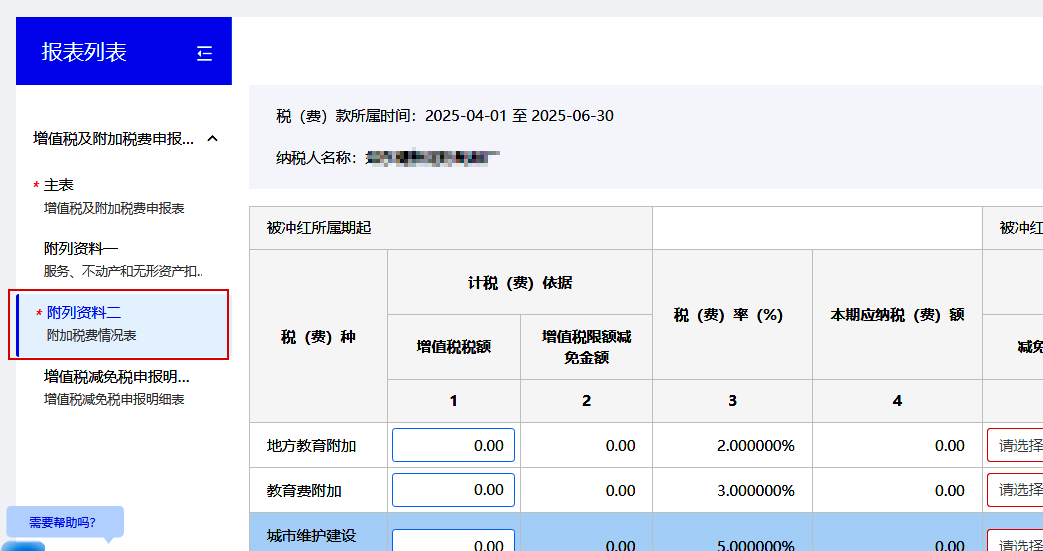Click the 3.000000% rate cell
The image size is (1043, 551).
tap(732, 490)
